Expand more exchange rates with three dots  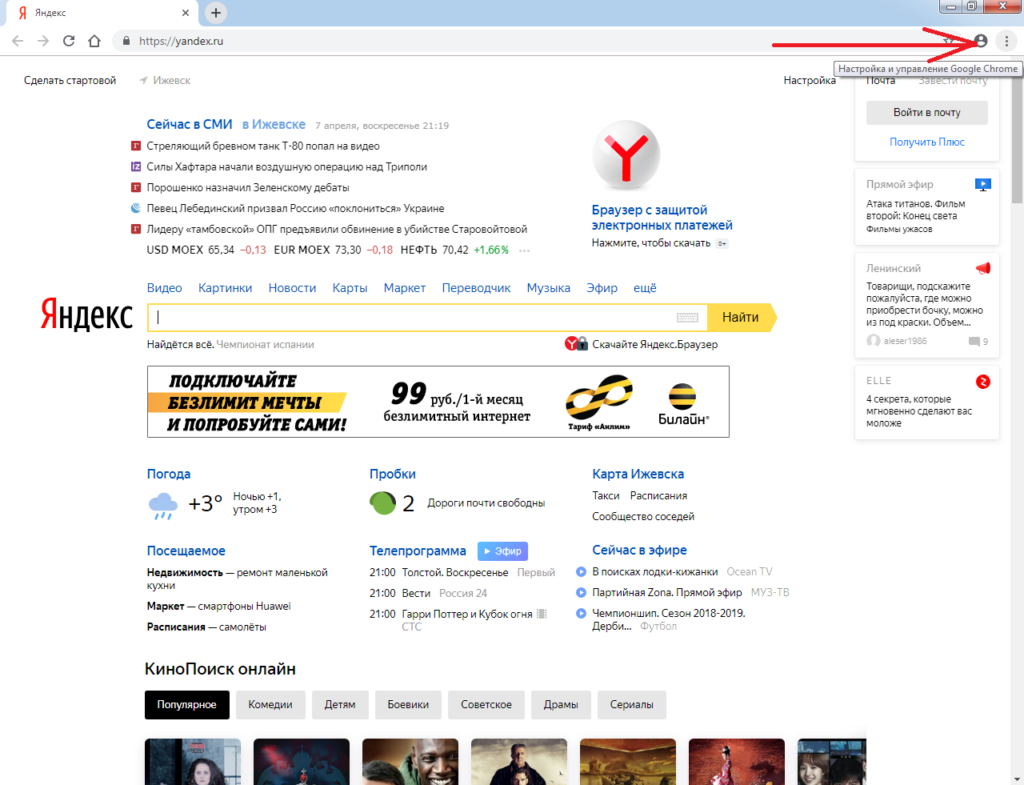[x=524, y=250]
